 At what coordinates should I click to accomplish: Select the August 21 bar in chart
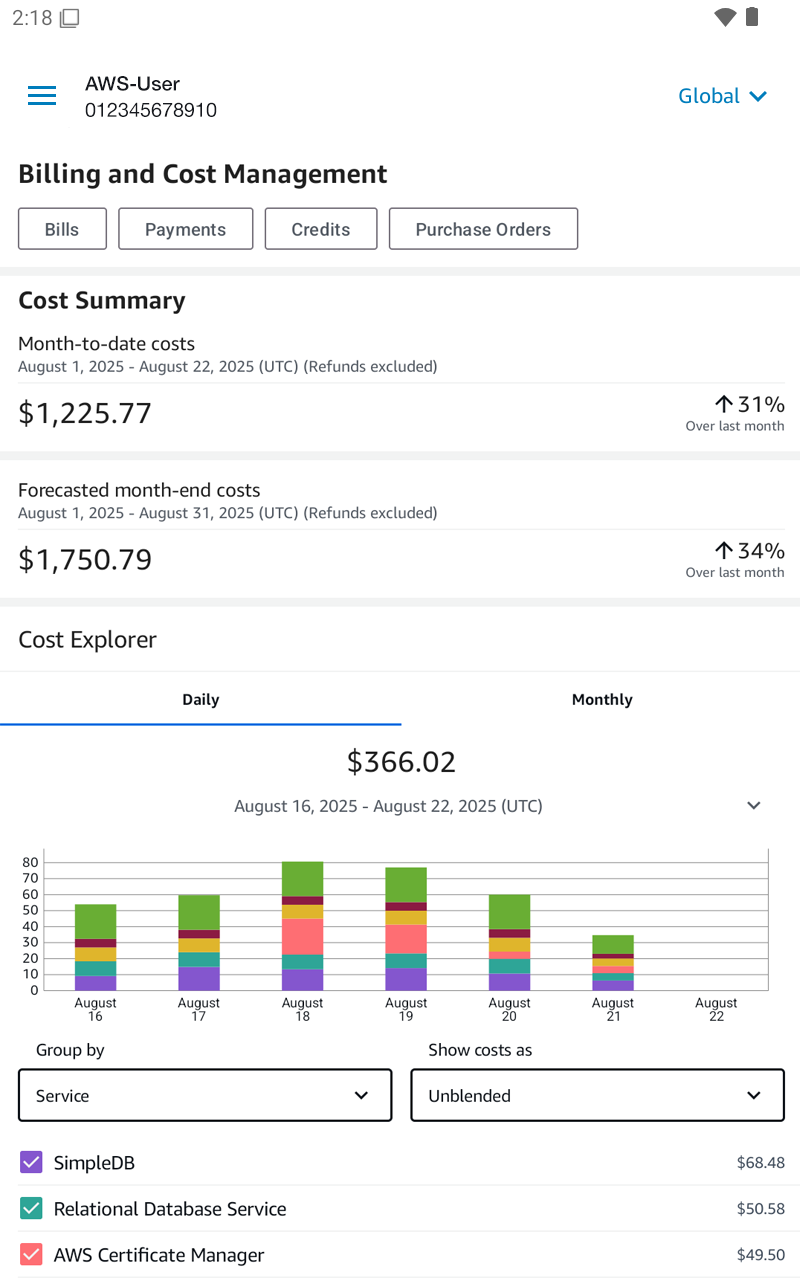coord(613,963)
